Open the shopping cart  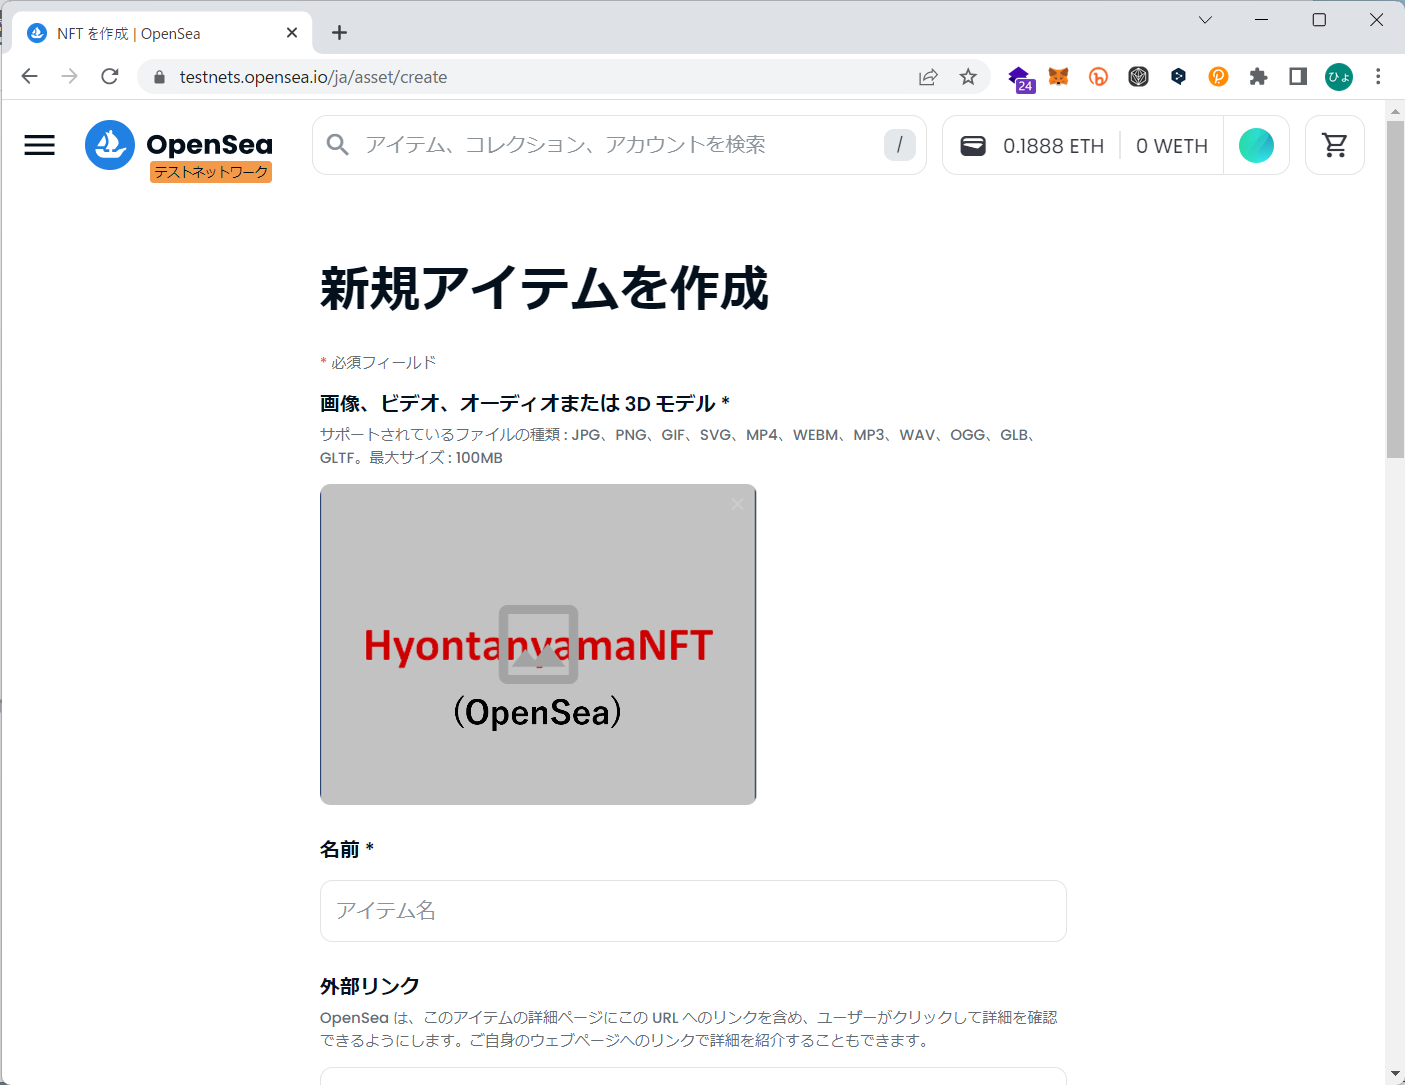coord(1334,145)
